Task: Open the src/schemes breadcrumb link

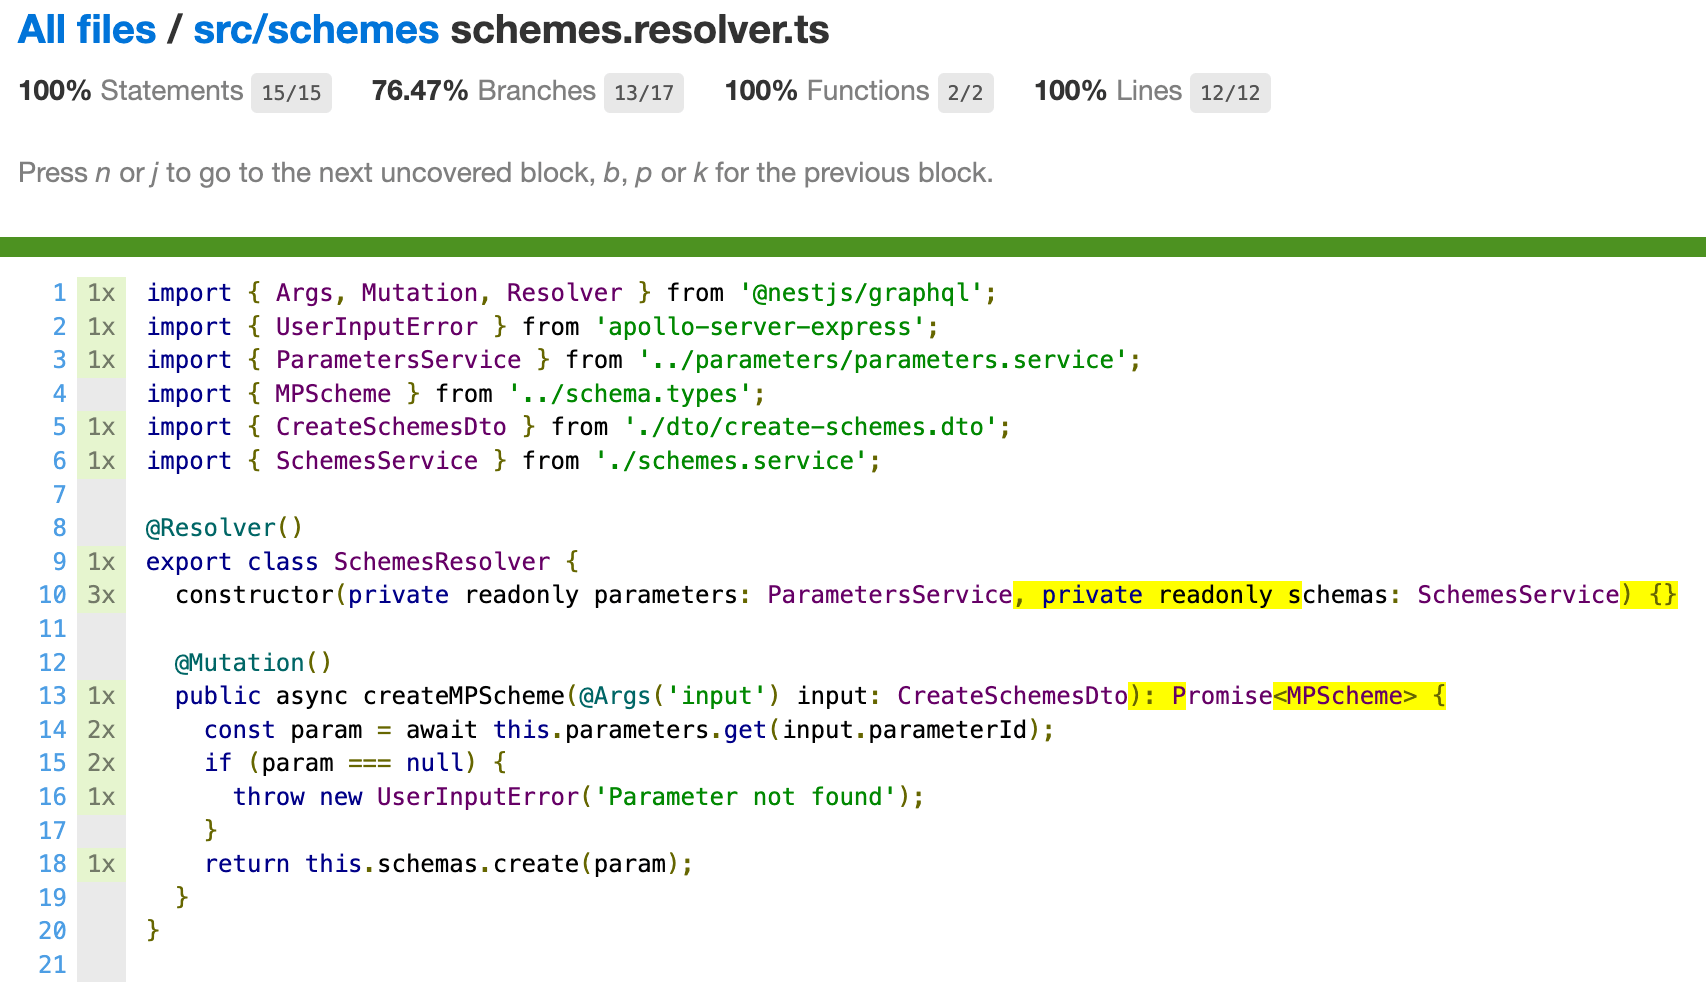Action: (316, 30)
